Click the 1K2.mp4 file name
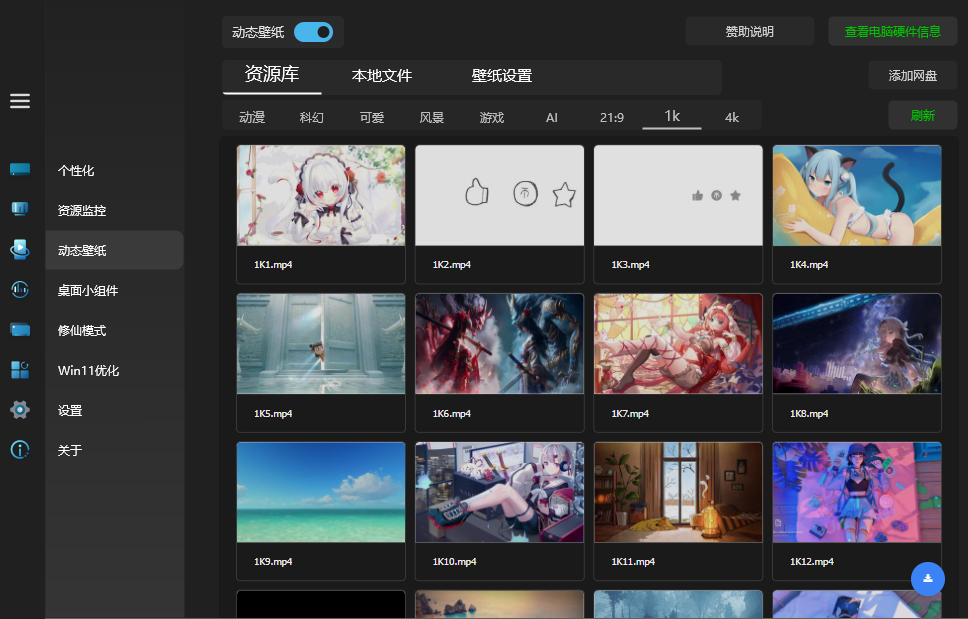This screenshot has width=968, height=619. pyautogui.click(x=451, y=265)
